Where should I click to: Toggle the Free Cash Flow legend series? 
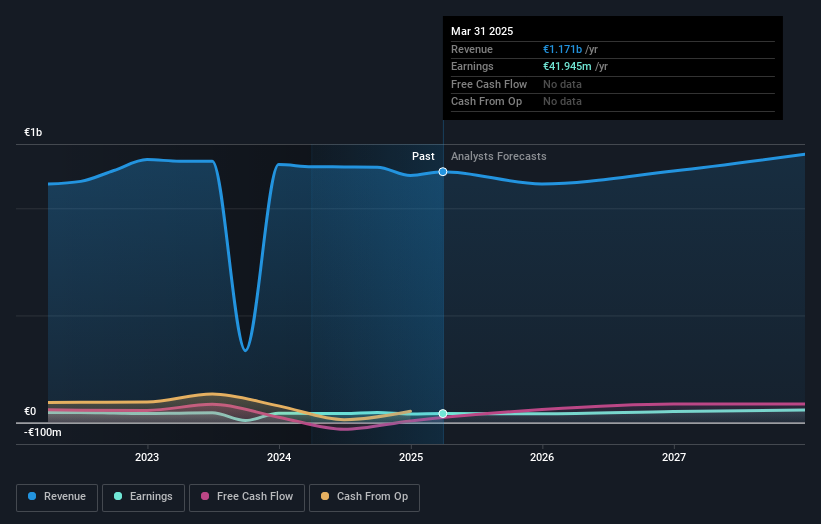coord(247,497)
